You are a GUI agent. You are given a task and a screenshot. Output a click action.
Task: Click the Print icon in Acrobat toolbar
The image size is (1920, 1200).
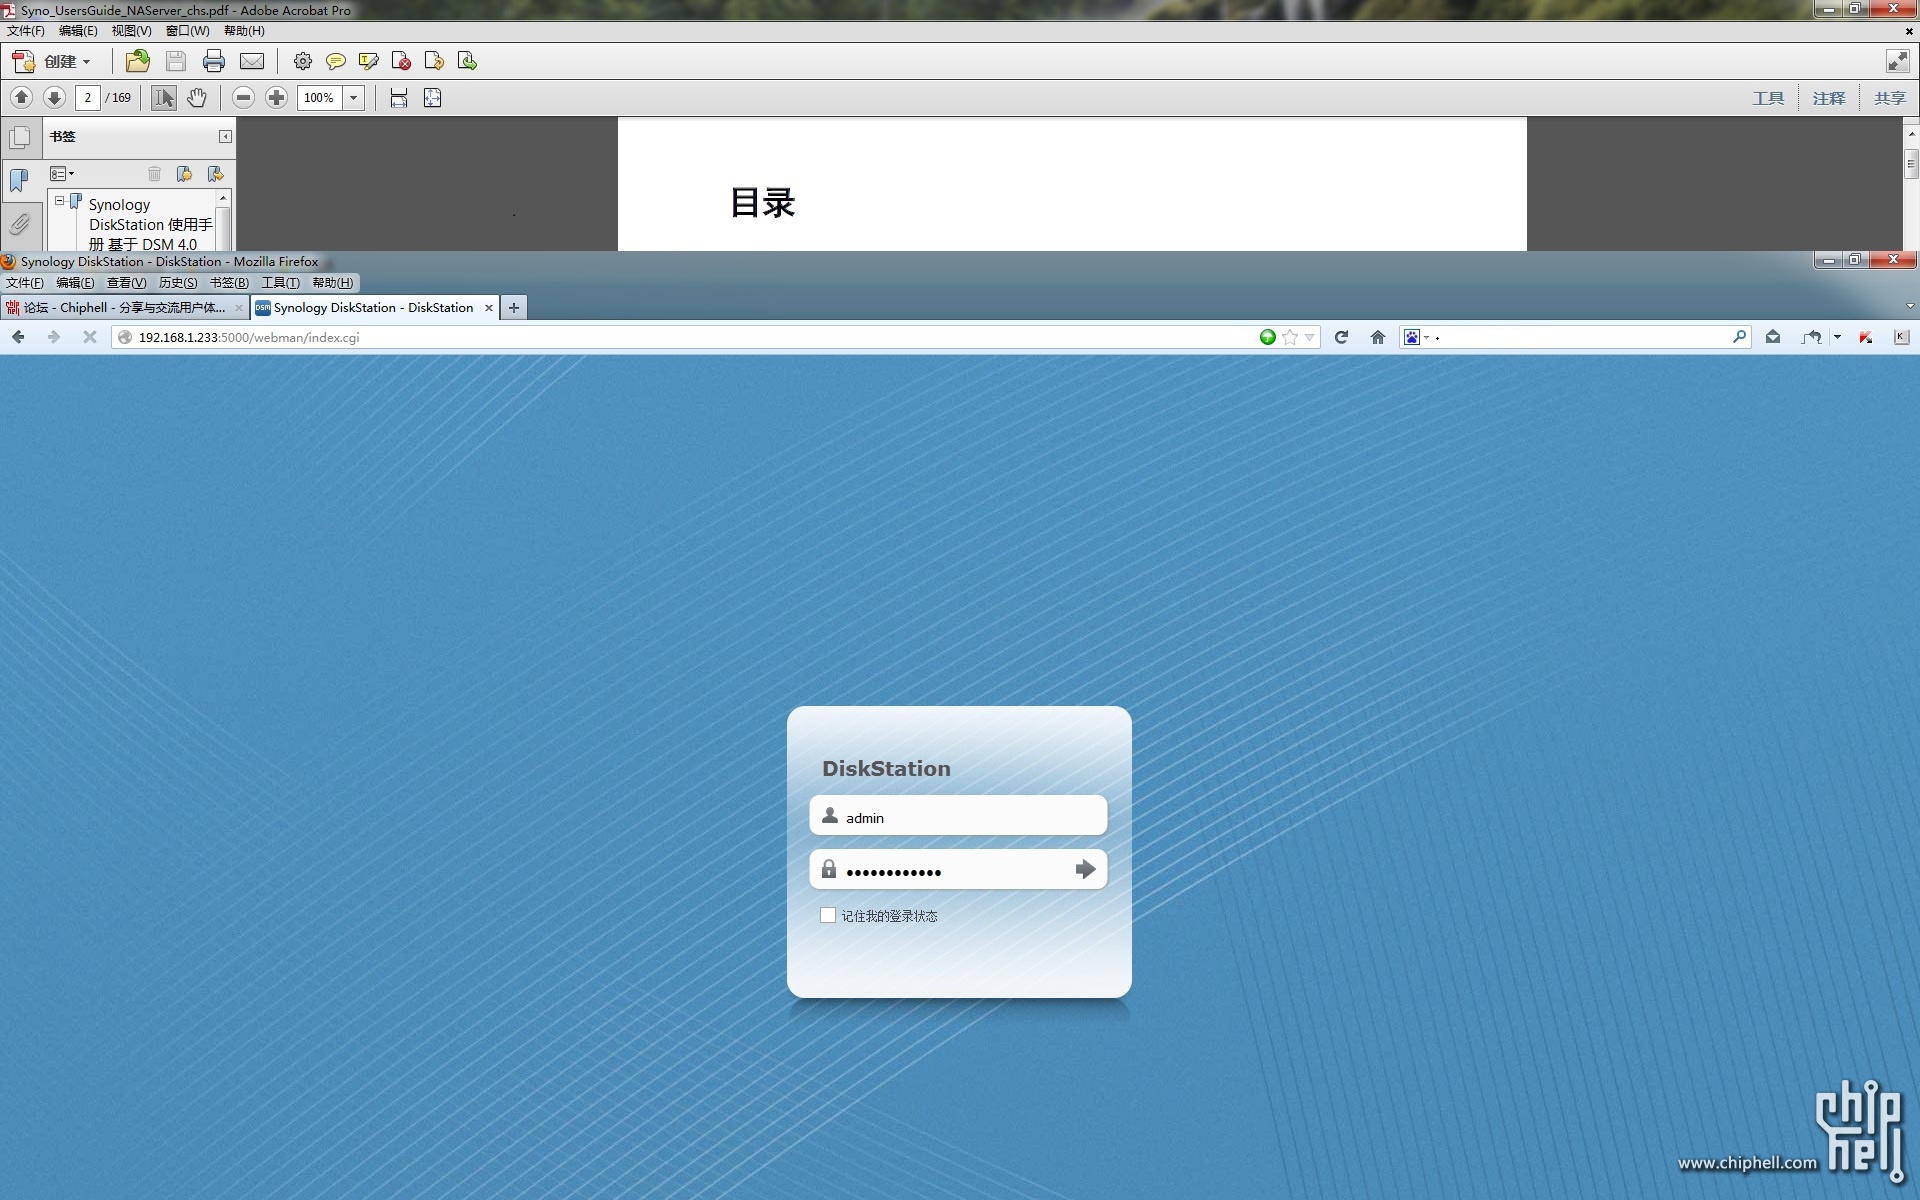pyautogui.click(x=213, y=61)
